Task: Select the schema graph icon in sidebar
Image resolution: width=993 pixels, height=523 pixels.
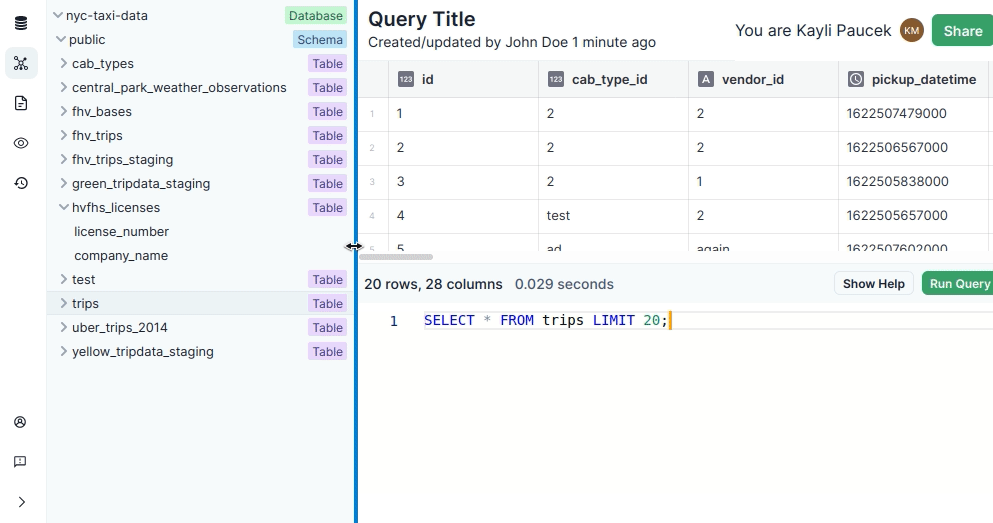Action: click(x=21, y=64)
